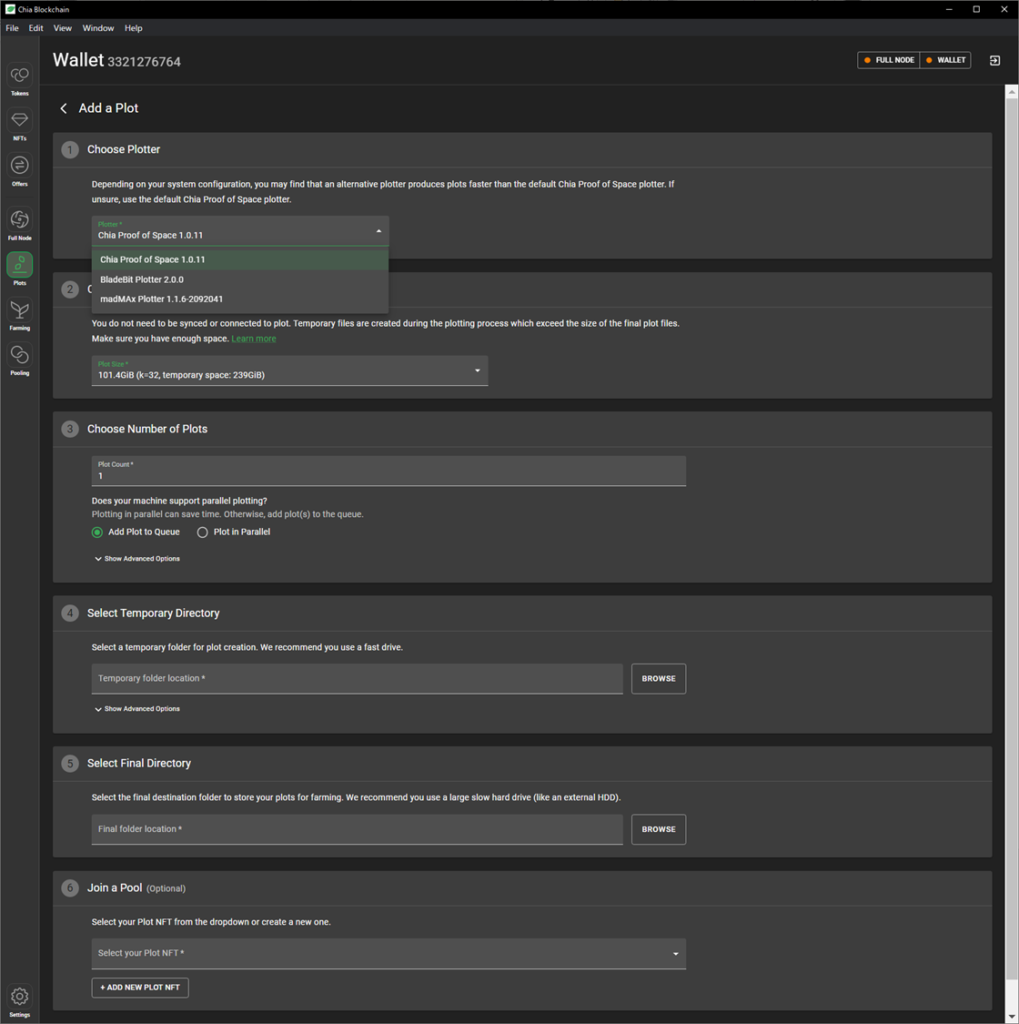1019x1024 pixels.
Task: Click the Choose Plotter heading
Action: [x=123, y=150]
